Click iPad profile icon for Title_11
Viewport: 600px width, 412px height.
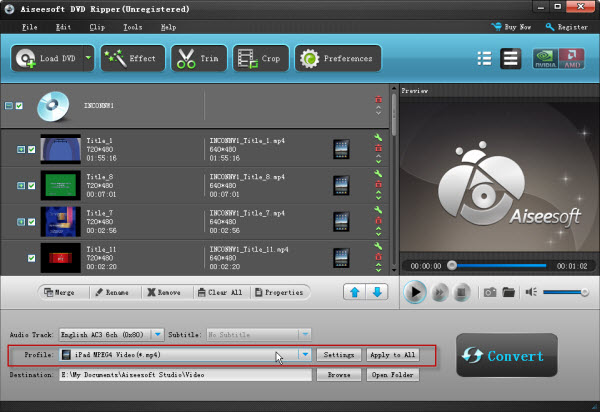pos(341,258)
